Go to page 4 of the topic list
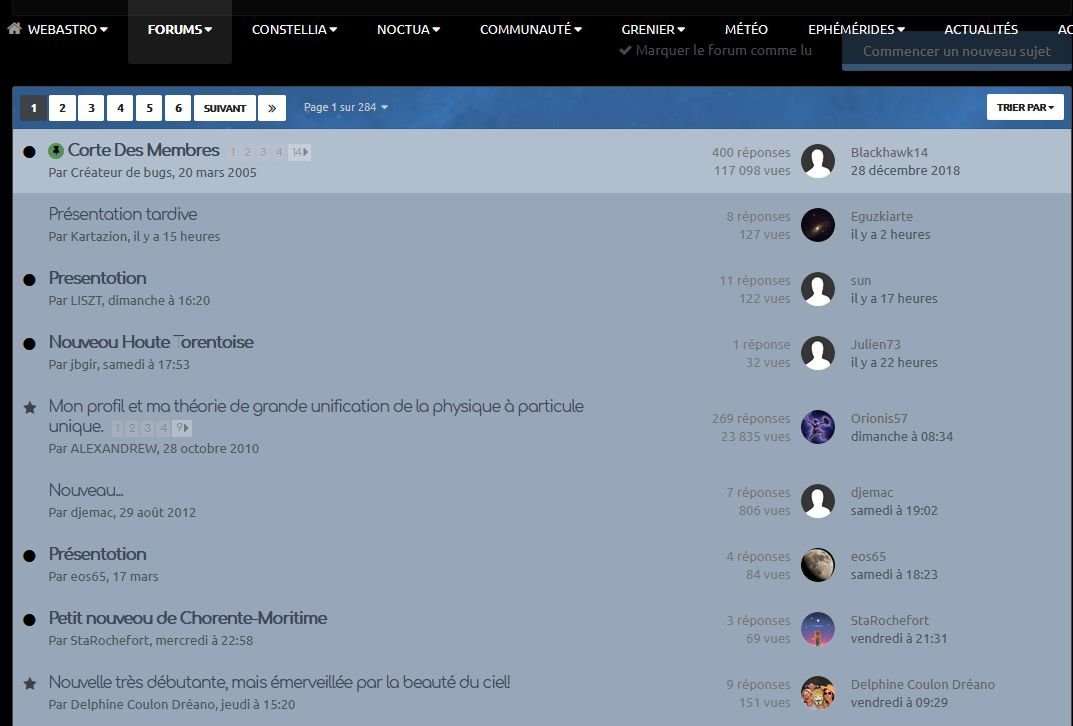The width and height of the screenshot is (1073, 726). (x=120, y=107)
